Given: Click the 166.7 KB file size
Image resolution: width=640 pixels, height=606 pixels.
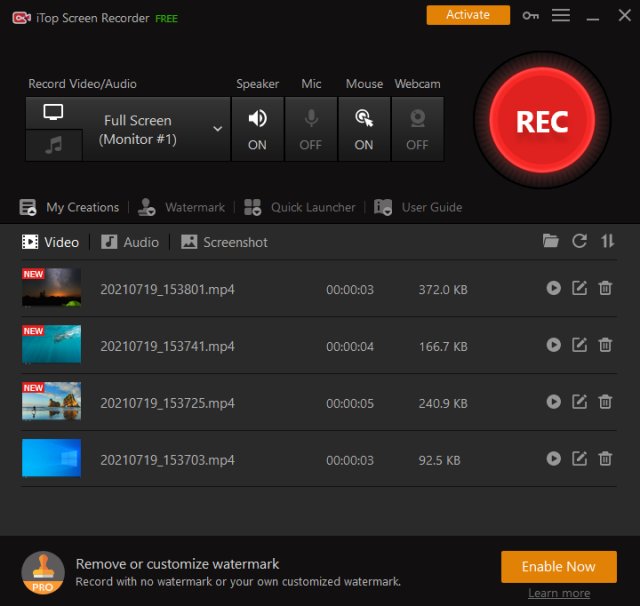Looking at the screenshot, I should click(x=443, y=346).
